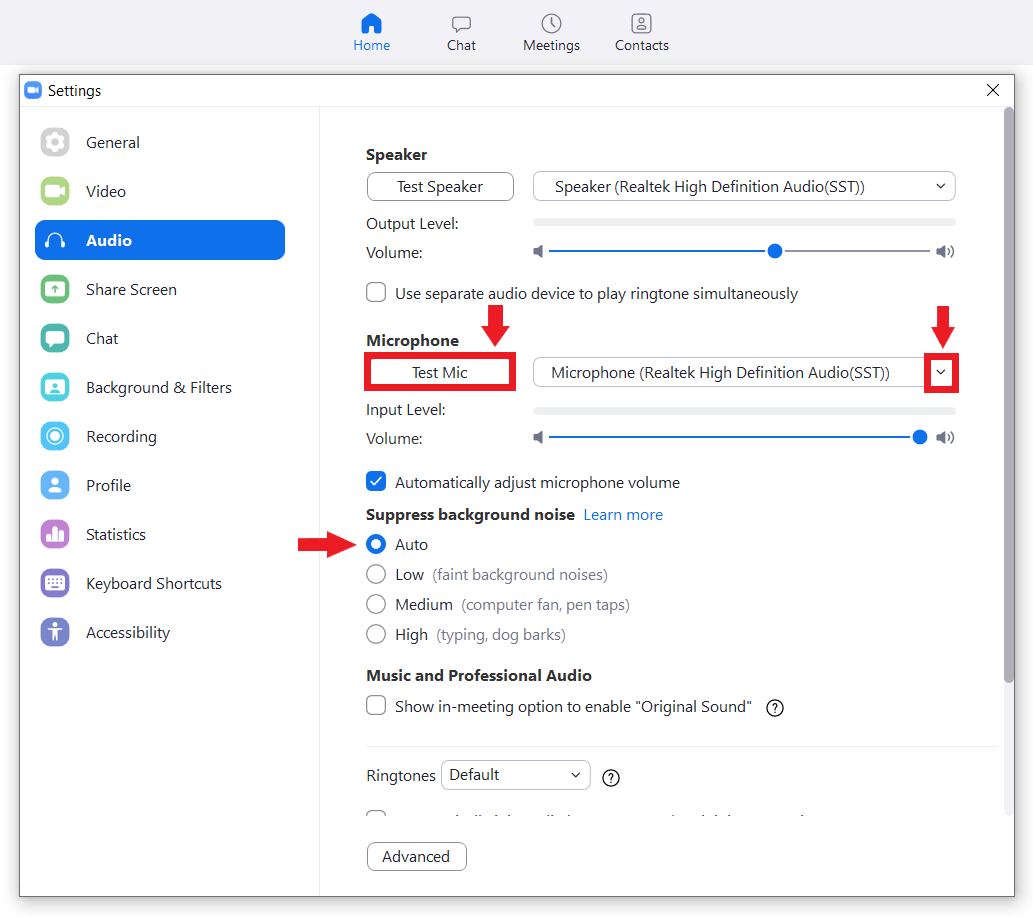Viewport: 1033px width, 917px height.
Task: Click the Learn more link
Action: tap(623, 514)
